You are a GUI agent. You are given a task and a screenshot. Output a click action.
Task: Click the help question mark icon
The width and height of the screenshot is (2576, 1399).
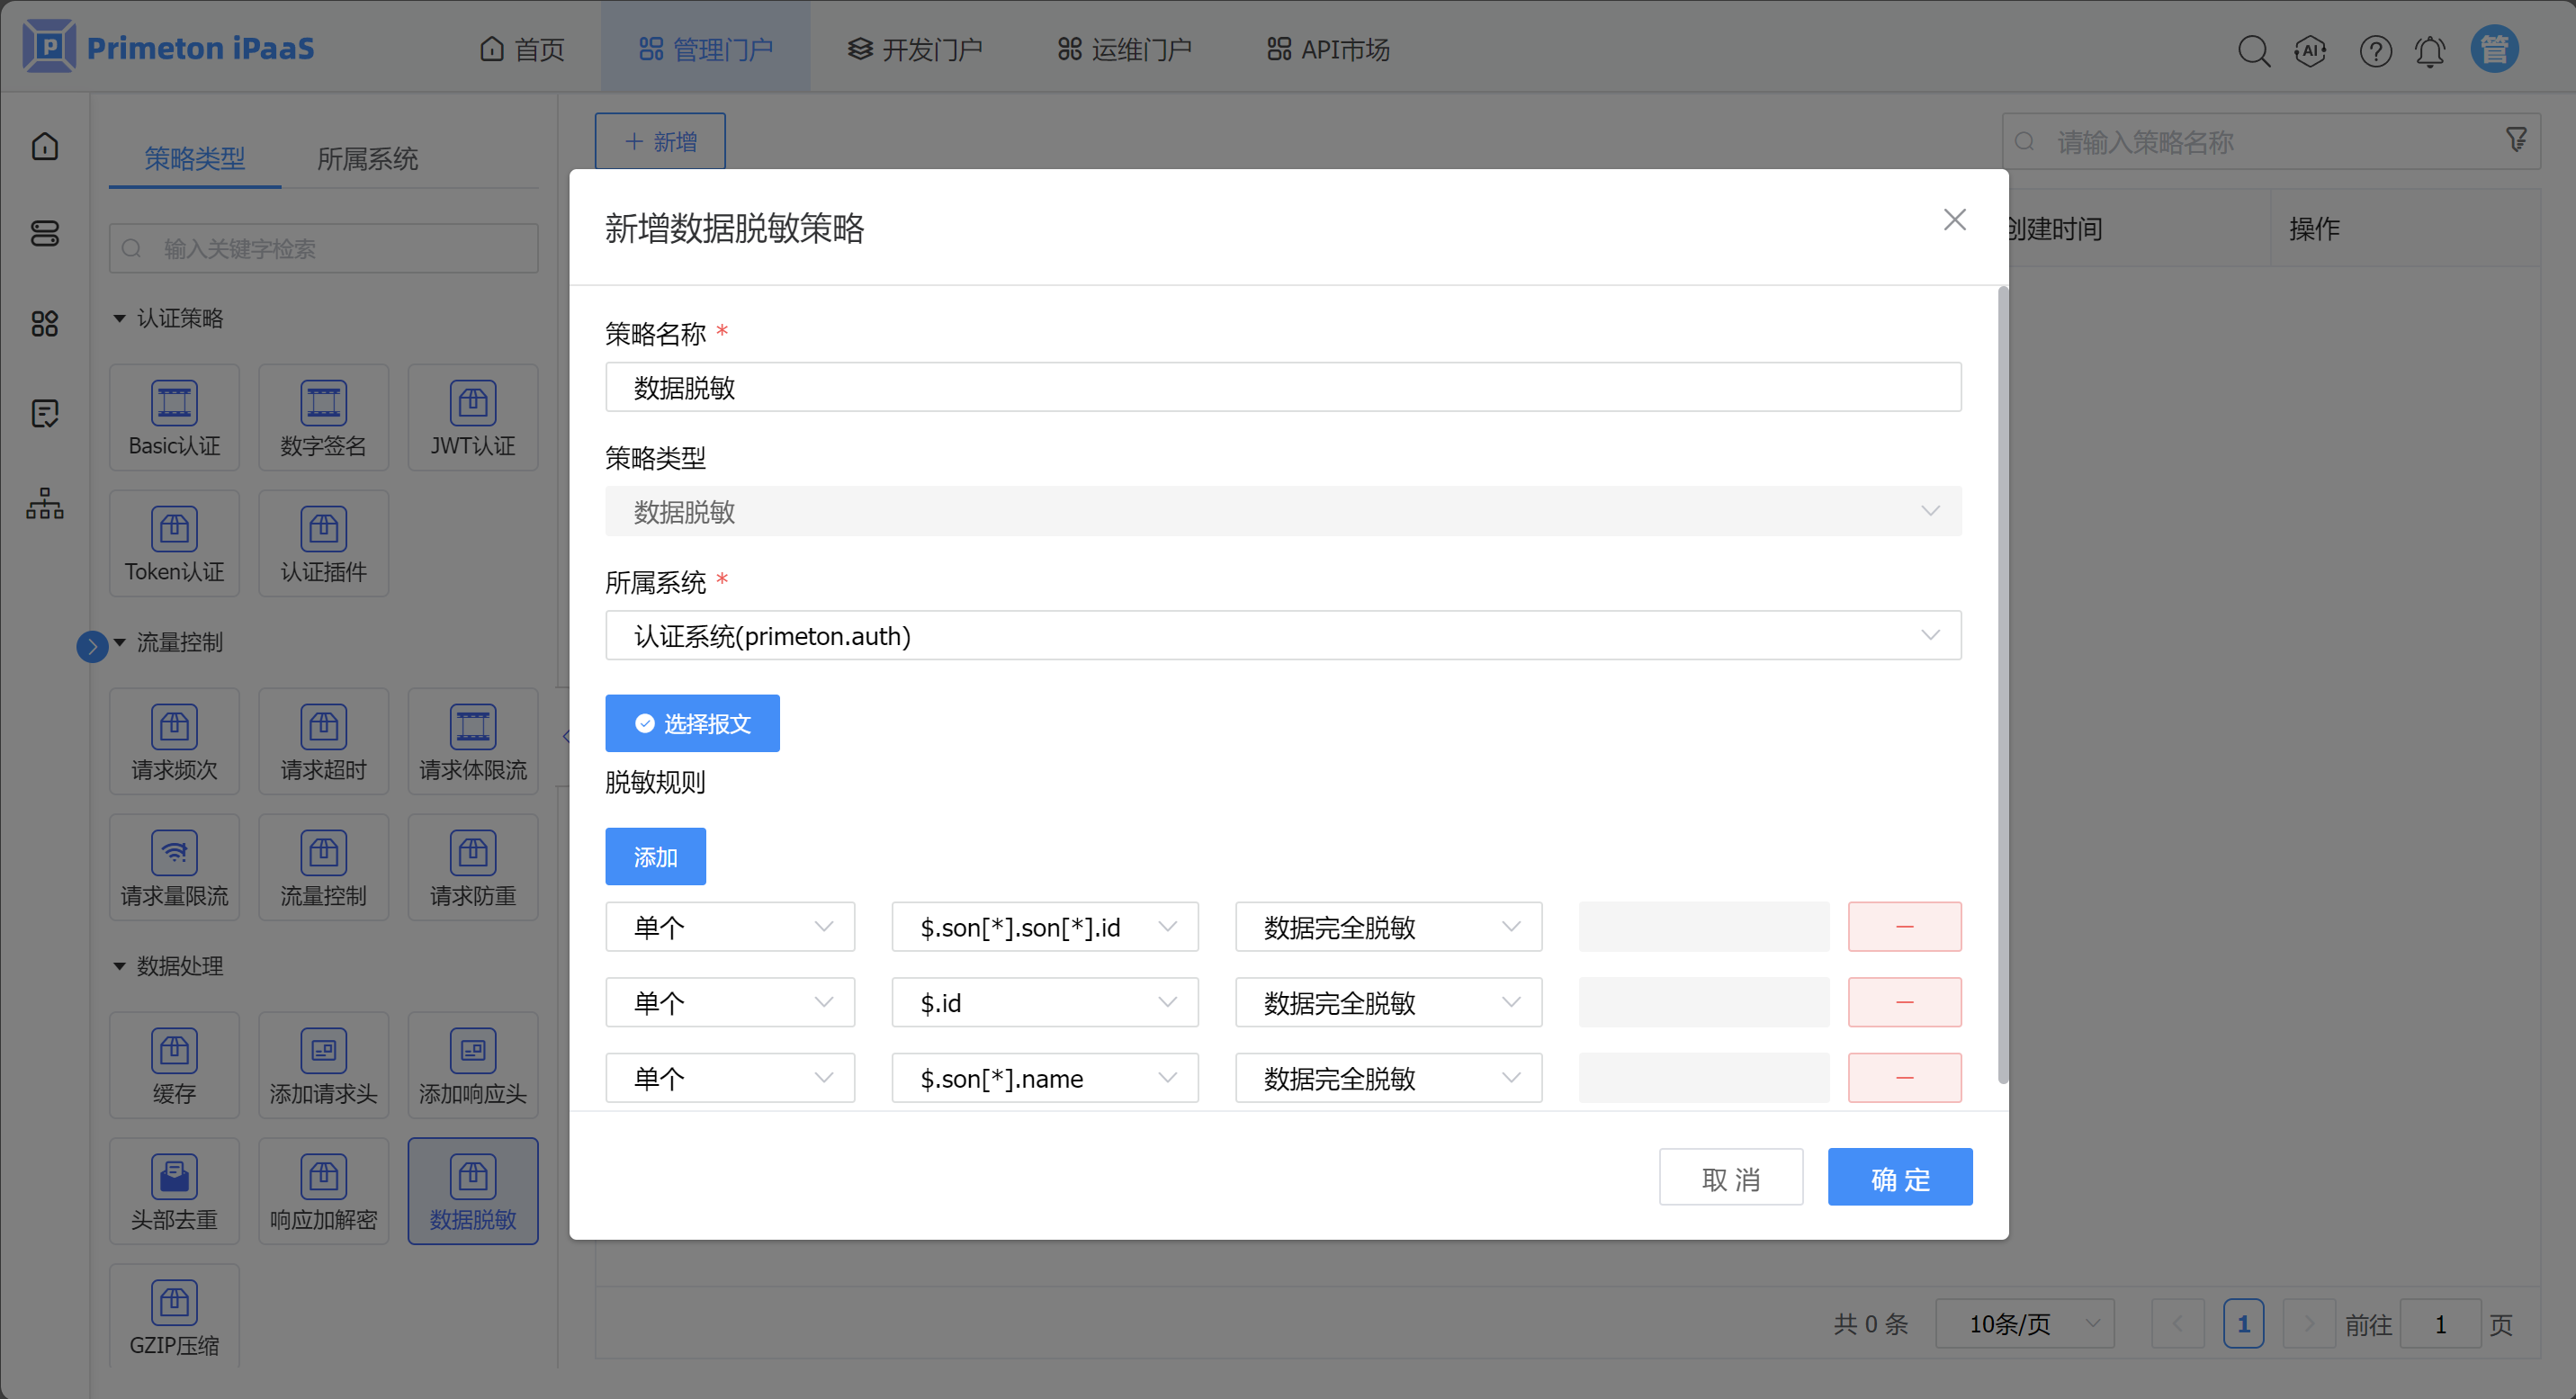tap(2375, 50)
